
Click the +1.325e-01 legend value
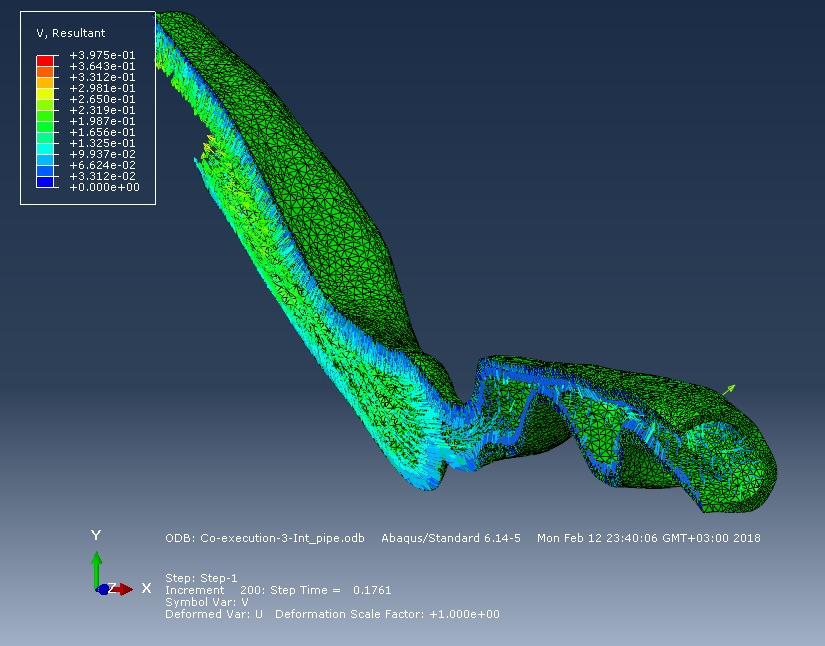coord(102,144)
